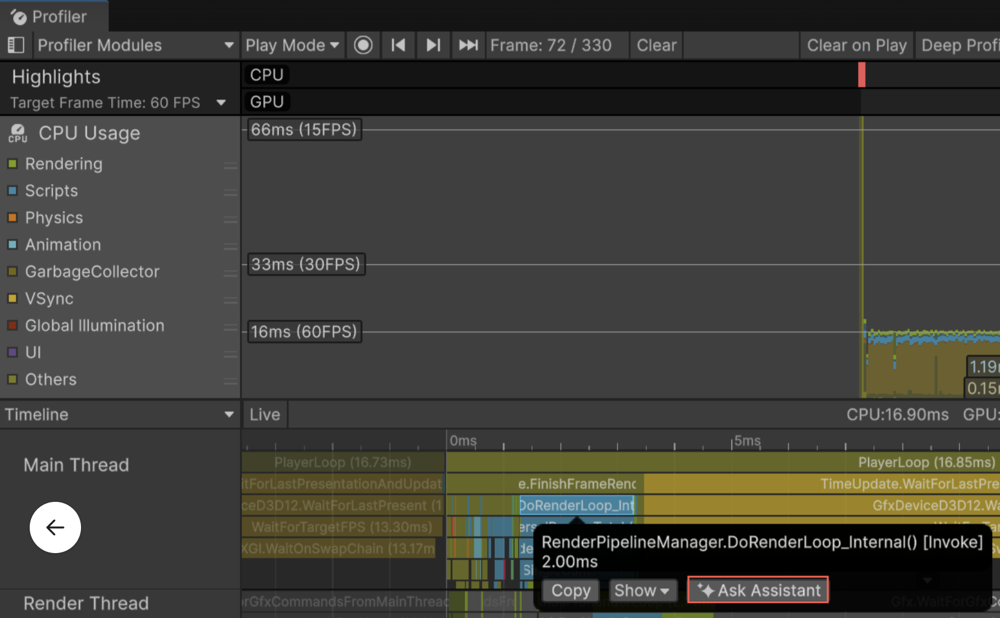Advance to the next frame arrow icon
This screenshot has width=1000, height=618.
[432, 45]
